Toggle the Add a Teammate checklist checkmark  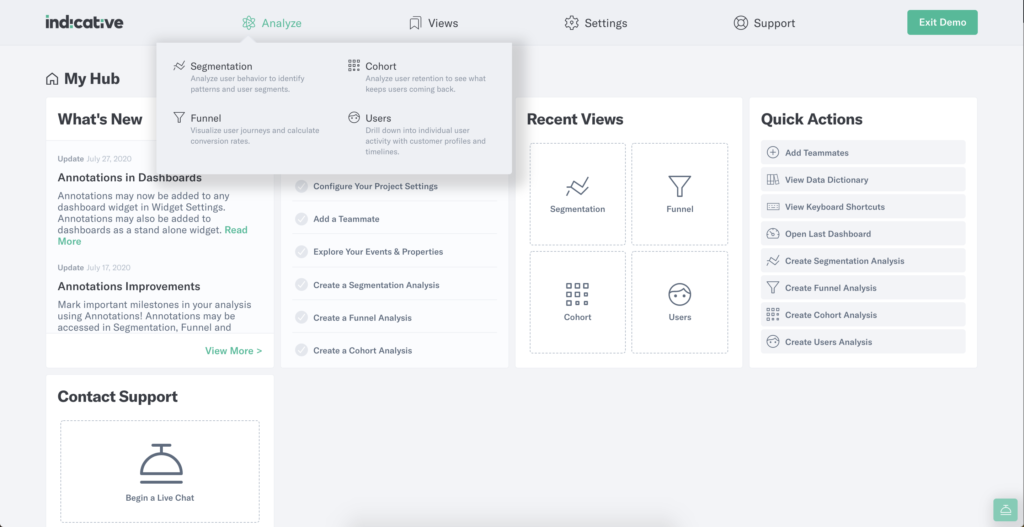click(x=301, y=219)
